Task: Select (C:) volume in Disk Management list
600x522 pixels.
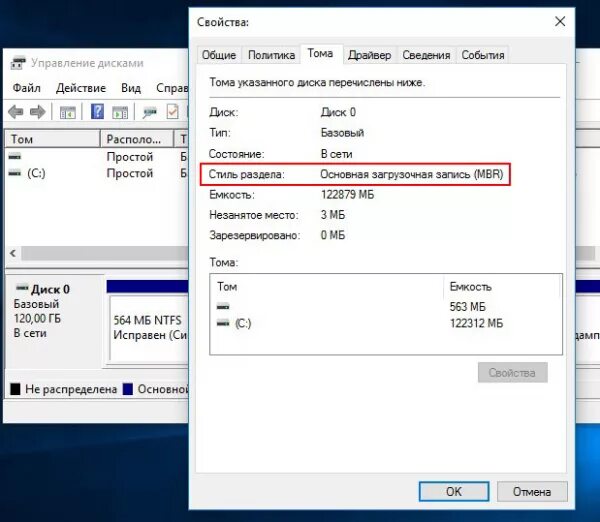Action: 36,173
